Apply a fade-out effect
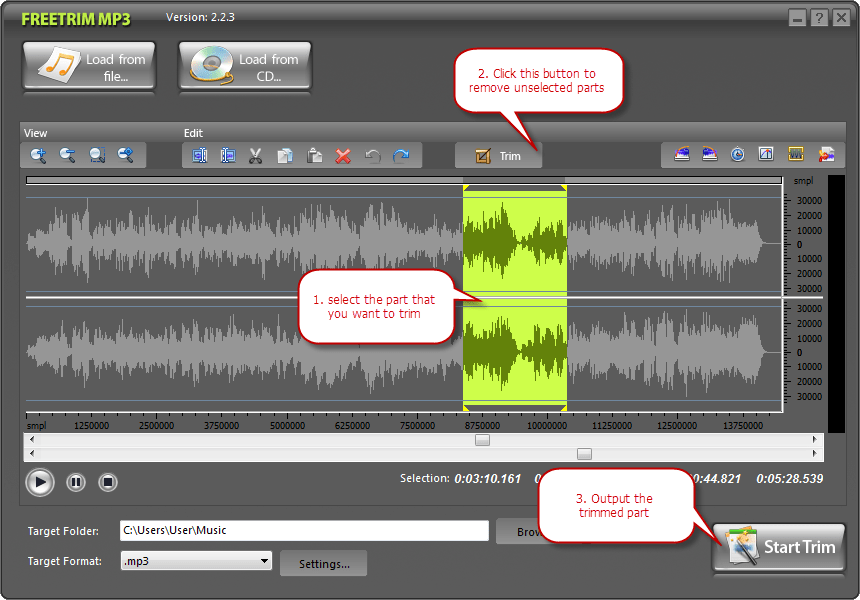The width and height of the screenshot is (860, 600). tap(711, 154)
